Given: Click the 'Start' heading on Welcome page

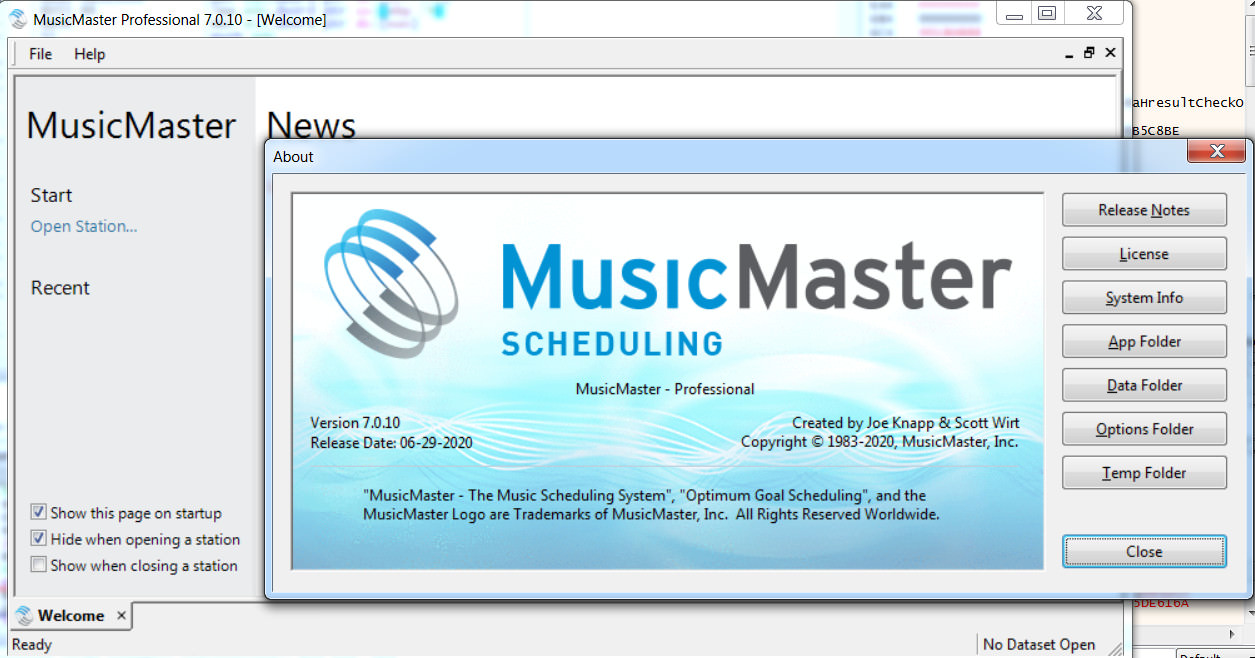Looking at the screenshot, I should pyautogui.click(x=51, y=195).
